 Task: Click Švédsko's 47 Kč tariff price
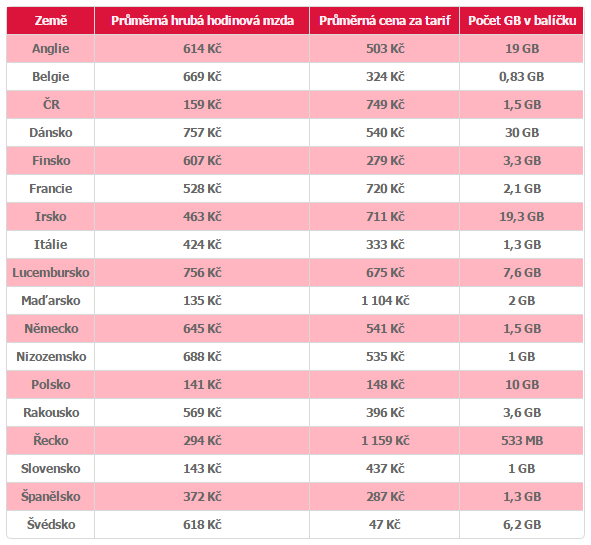click(x=384, y=524)
